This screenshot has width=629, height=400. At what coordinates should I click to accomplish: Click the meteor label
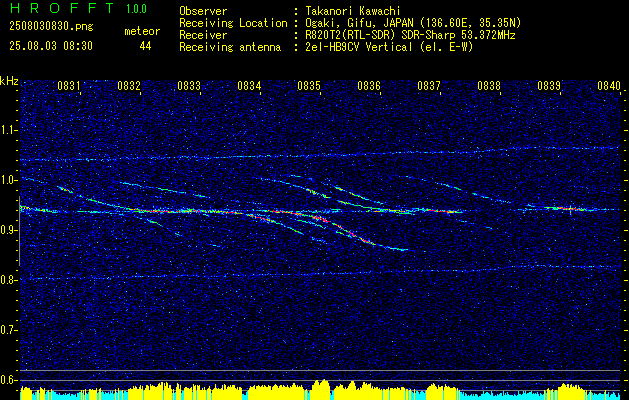[142, 31]
